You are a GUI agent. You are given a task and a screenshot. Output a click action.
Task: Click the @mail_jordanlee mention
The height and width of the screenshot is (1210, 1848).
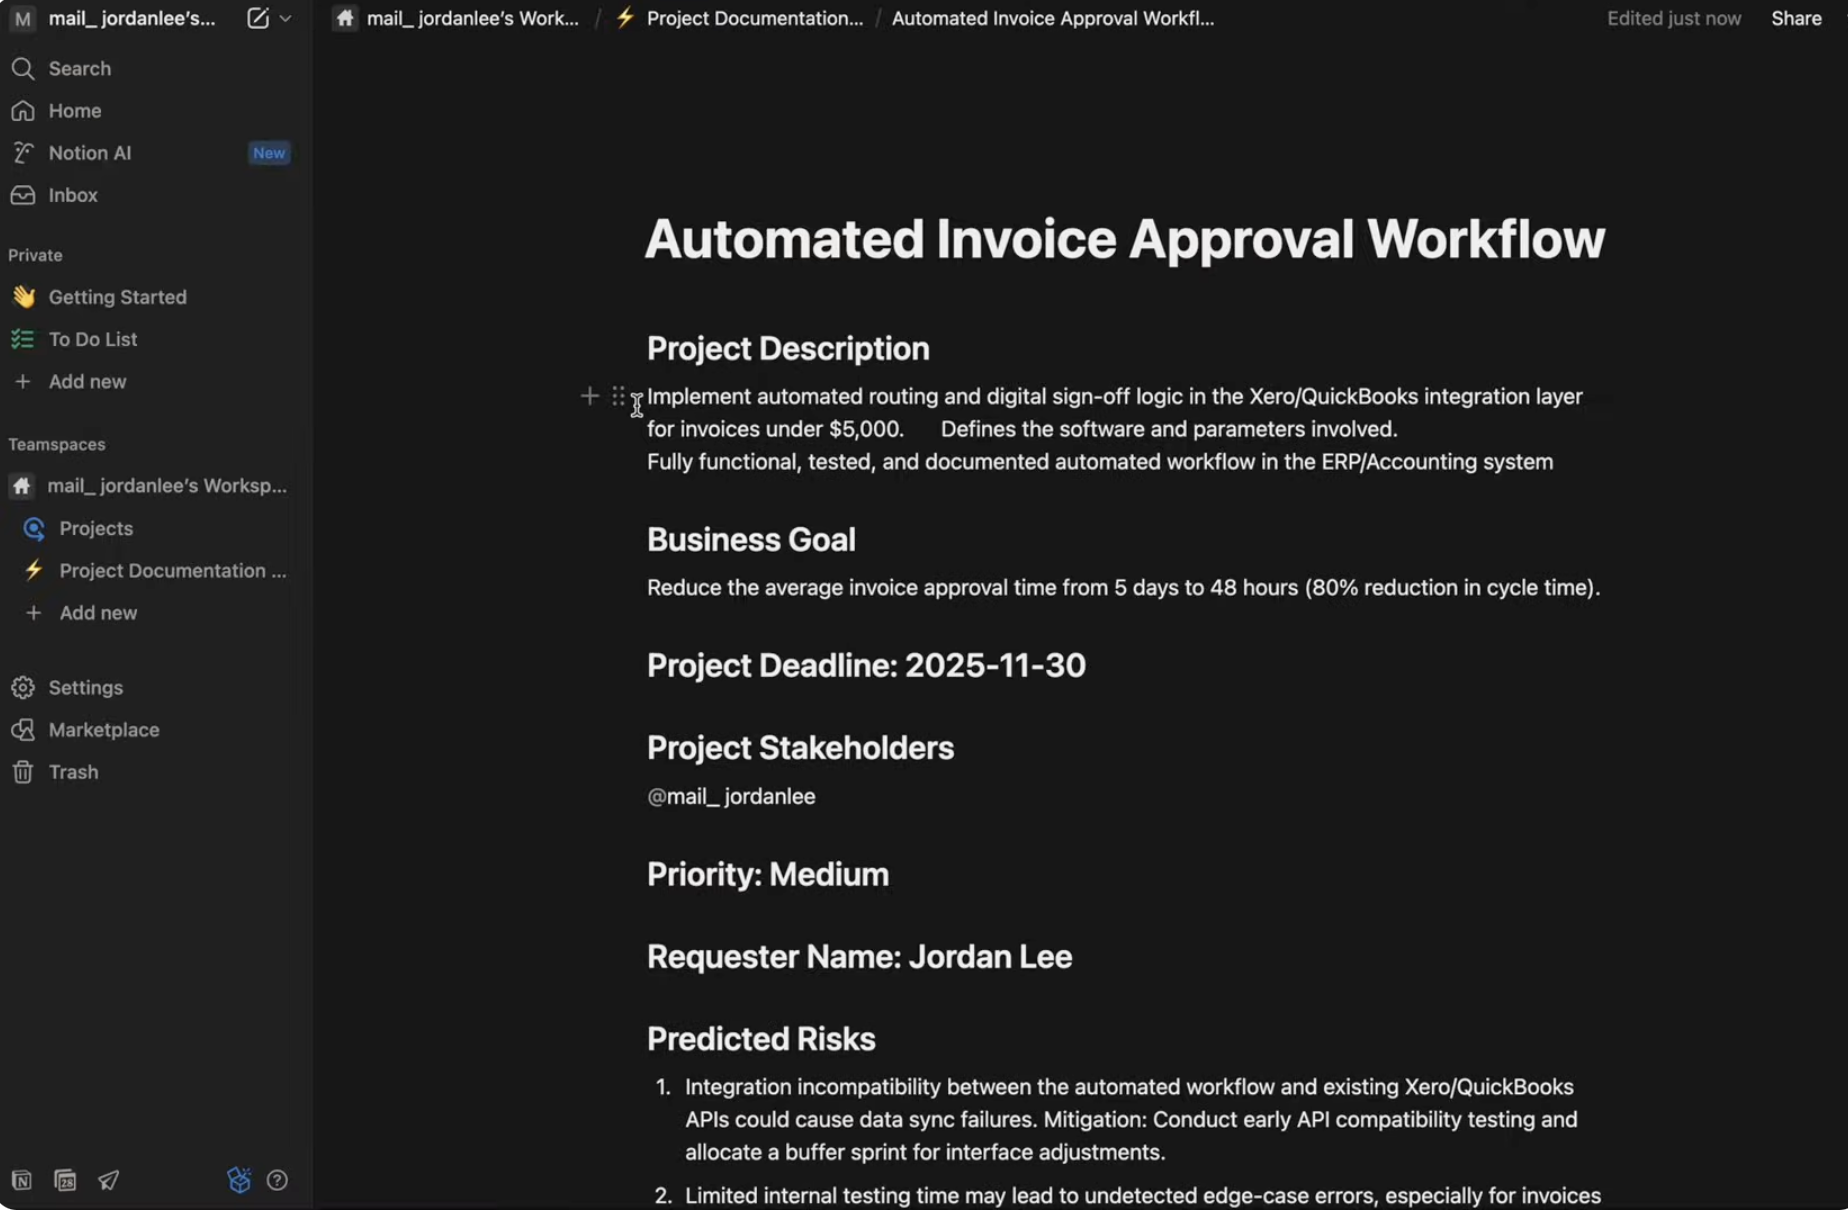(731, 796)
